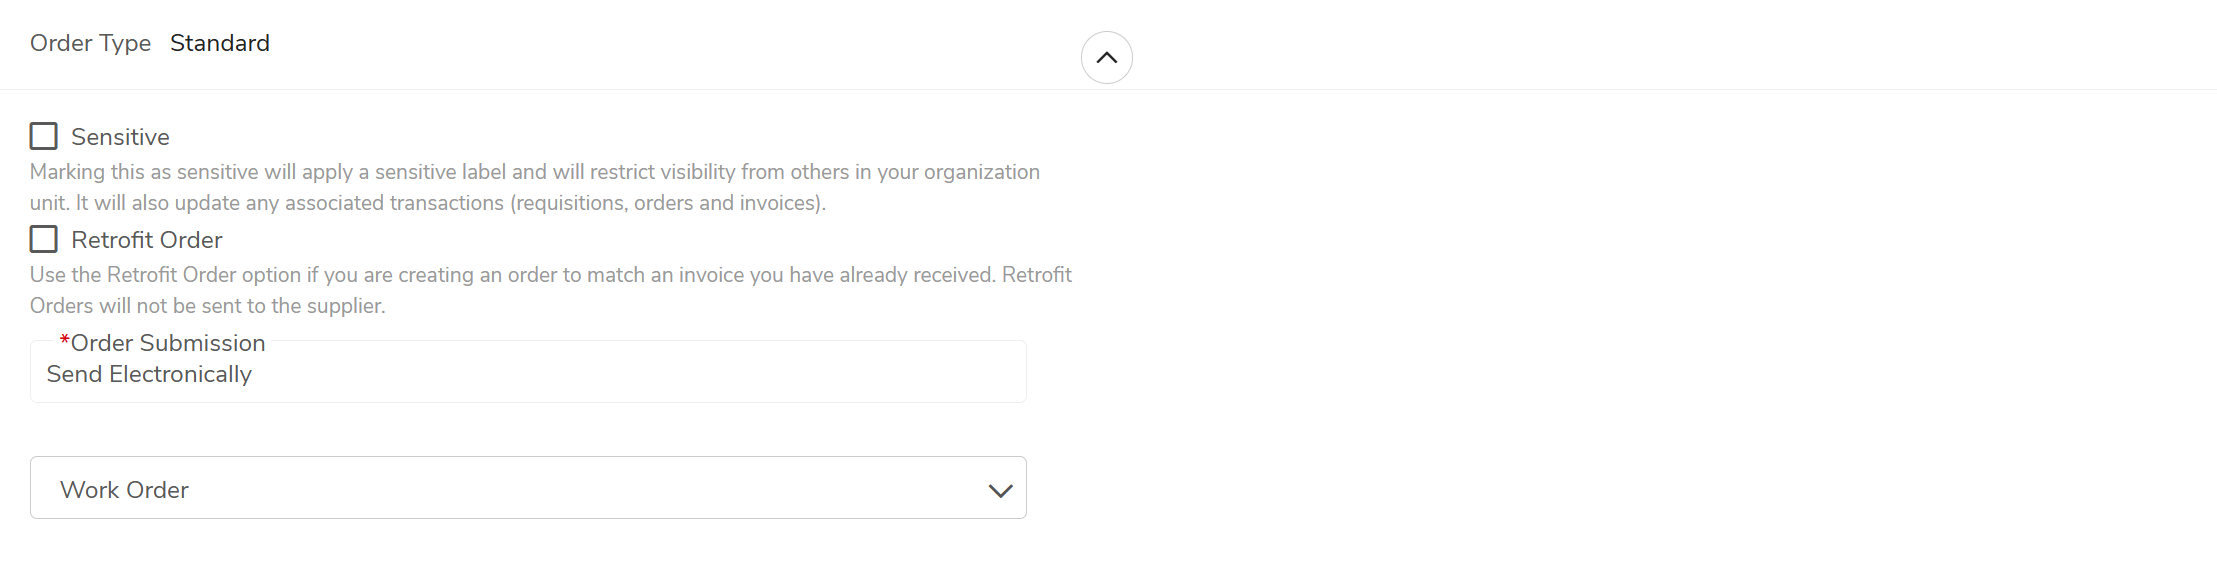Collapse the Order Type section chevron

coord(1106,58)
